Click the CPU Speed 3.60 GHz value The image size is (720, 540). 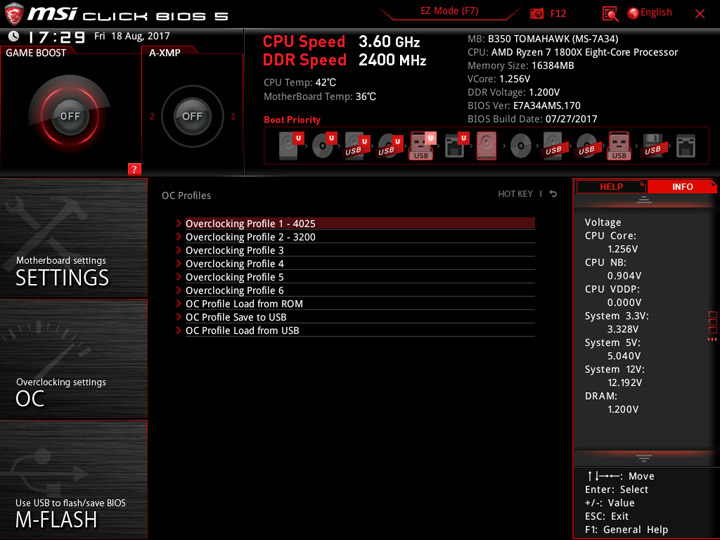389,42
